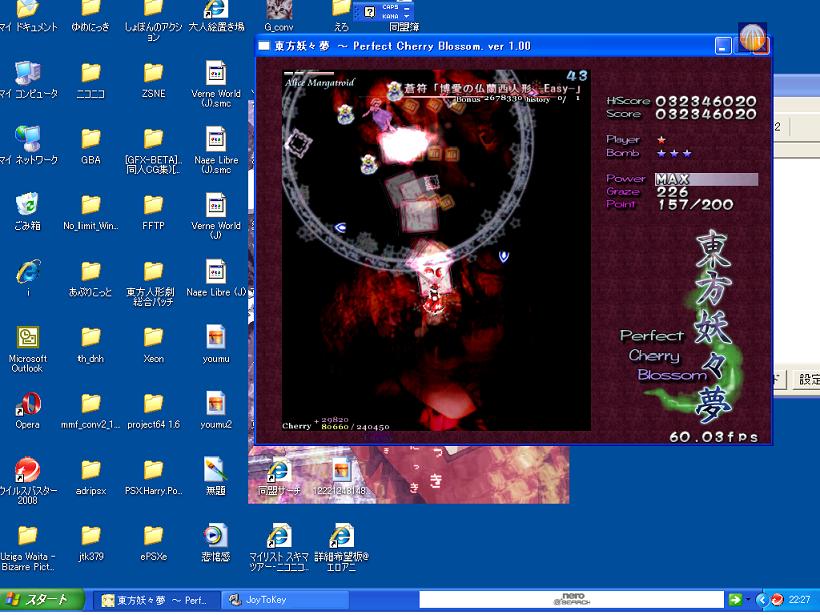
Task: Click the 東方妖々夢 window title bar icon
Action: (264, 46)
